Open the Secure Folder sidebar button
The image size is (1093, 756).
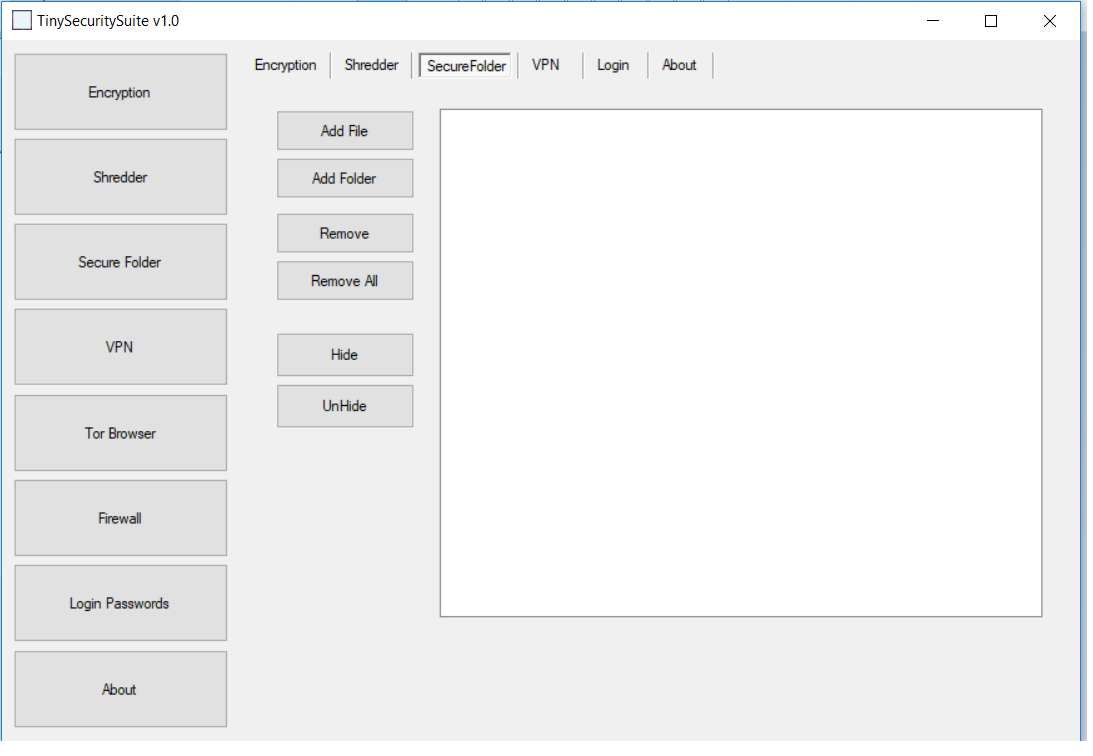[x=121, y=262]
